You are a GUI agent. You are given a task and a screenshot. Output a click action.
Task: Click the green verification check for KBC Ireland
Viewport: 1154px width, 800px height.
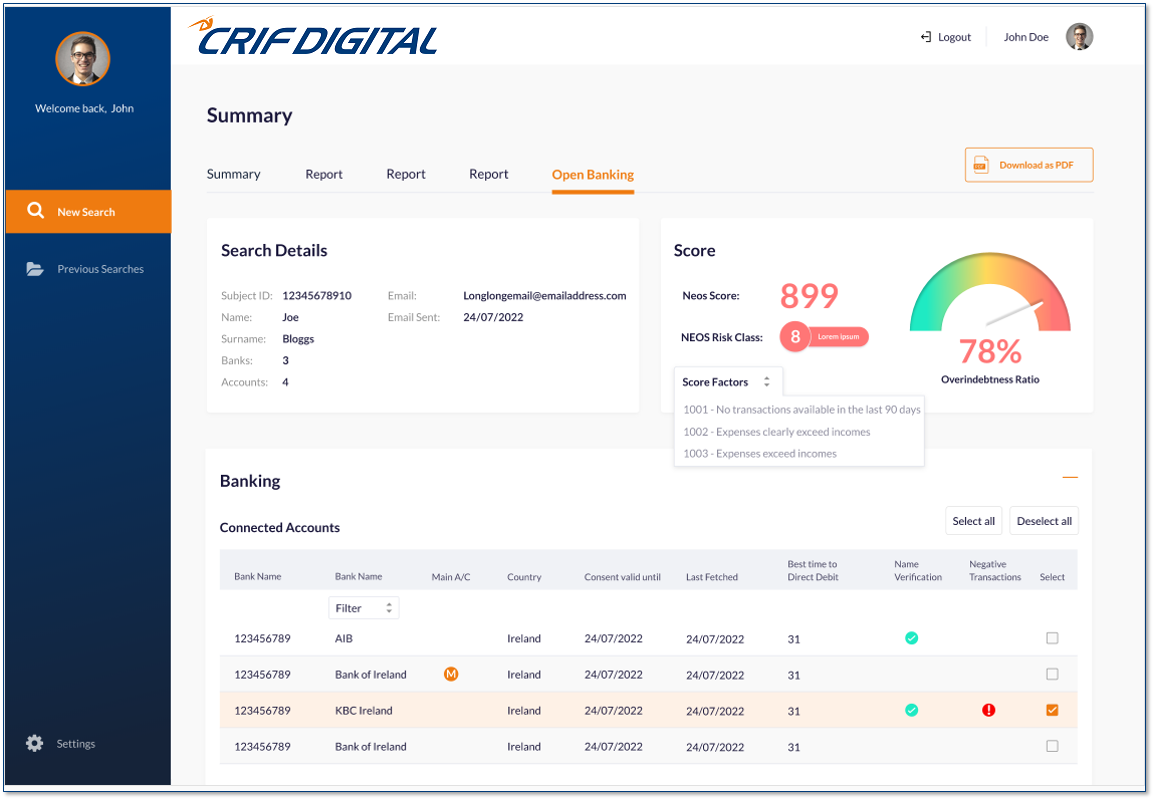(911, 710)
